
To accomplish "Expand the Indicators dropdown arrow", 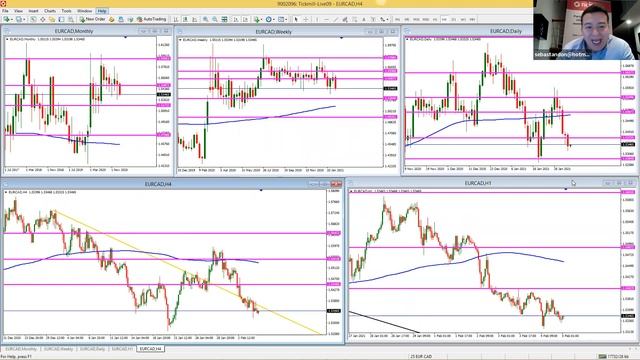I will (262, 19).
